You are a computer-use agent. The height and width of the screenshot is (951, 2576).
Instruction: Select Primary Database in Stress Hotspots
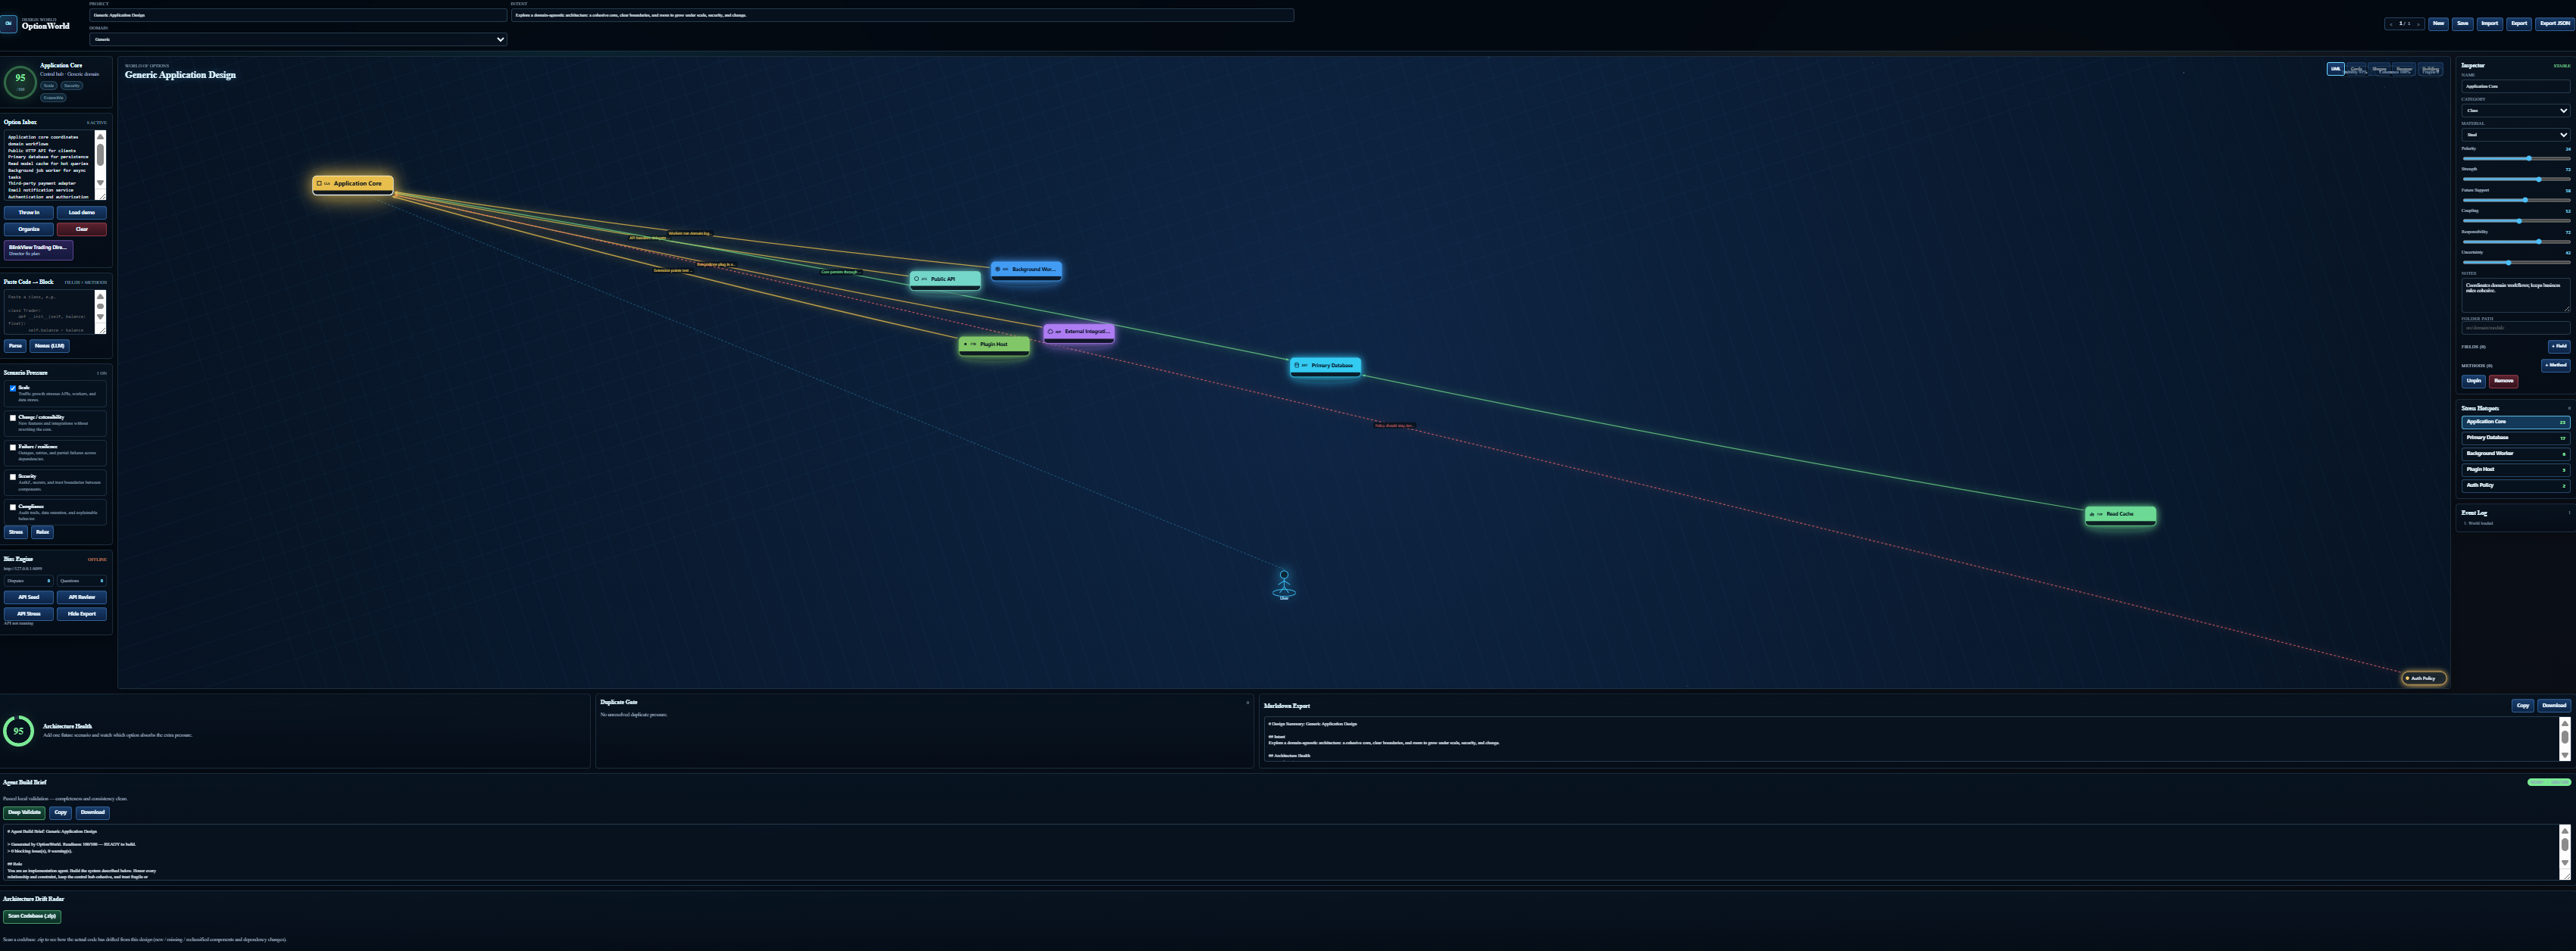click(2515, 438)
